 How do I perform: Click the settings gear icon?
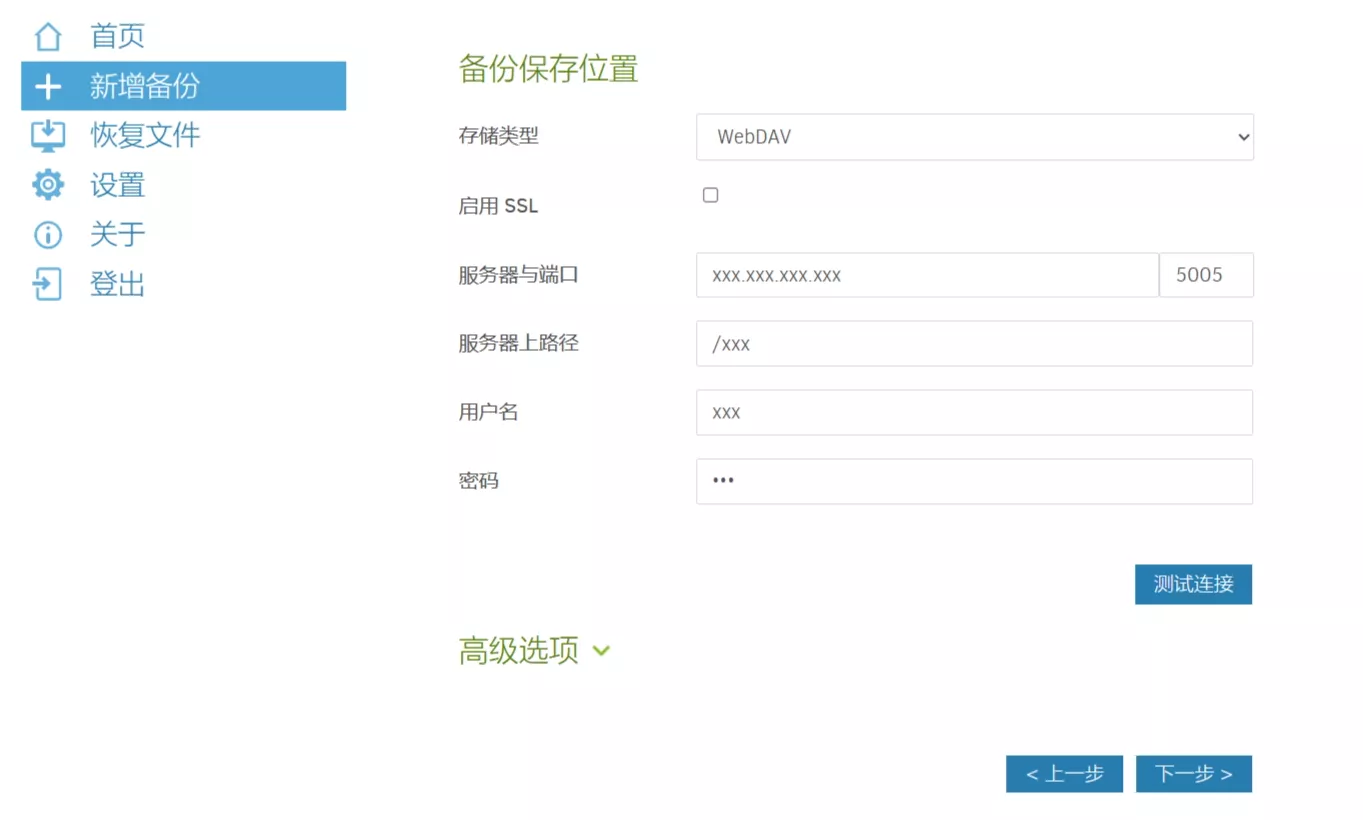pyautogui.click(x=48, y=185)
